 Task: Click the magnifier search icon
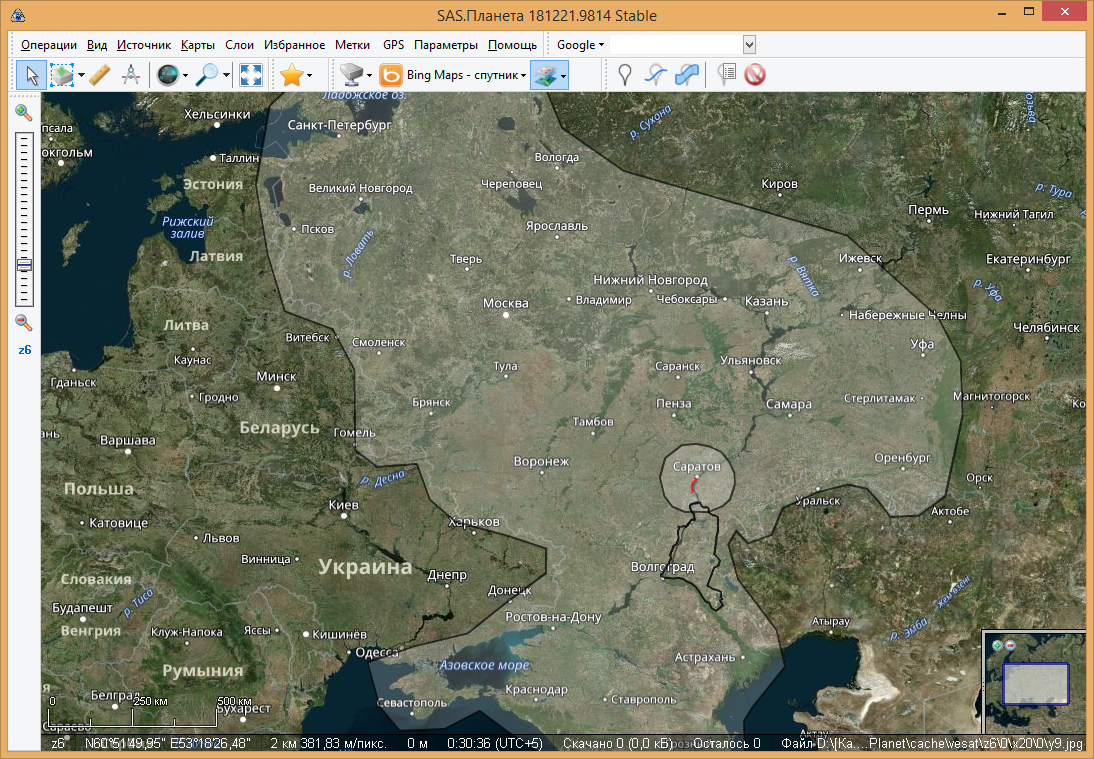click(207, 75)
